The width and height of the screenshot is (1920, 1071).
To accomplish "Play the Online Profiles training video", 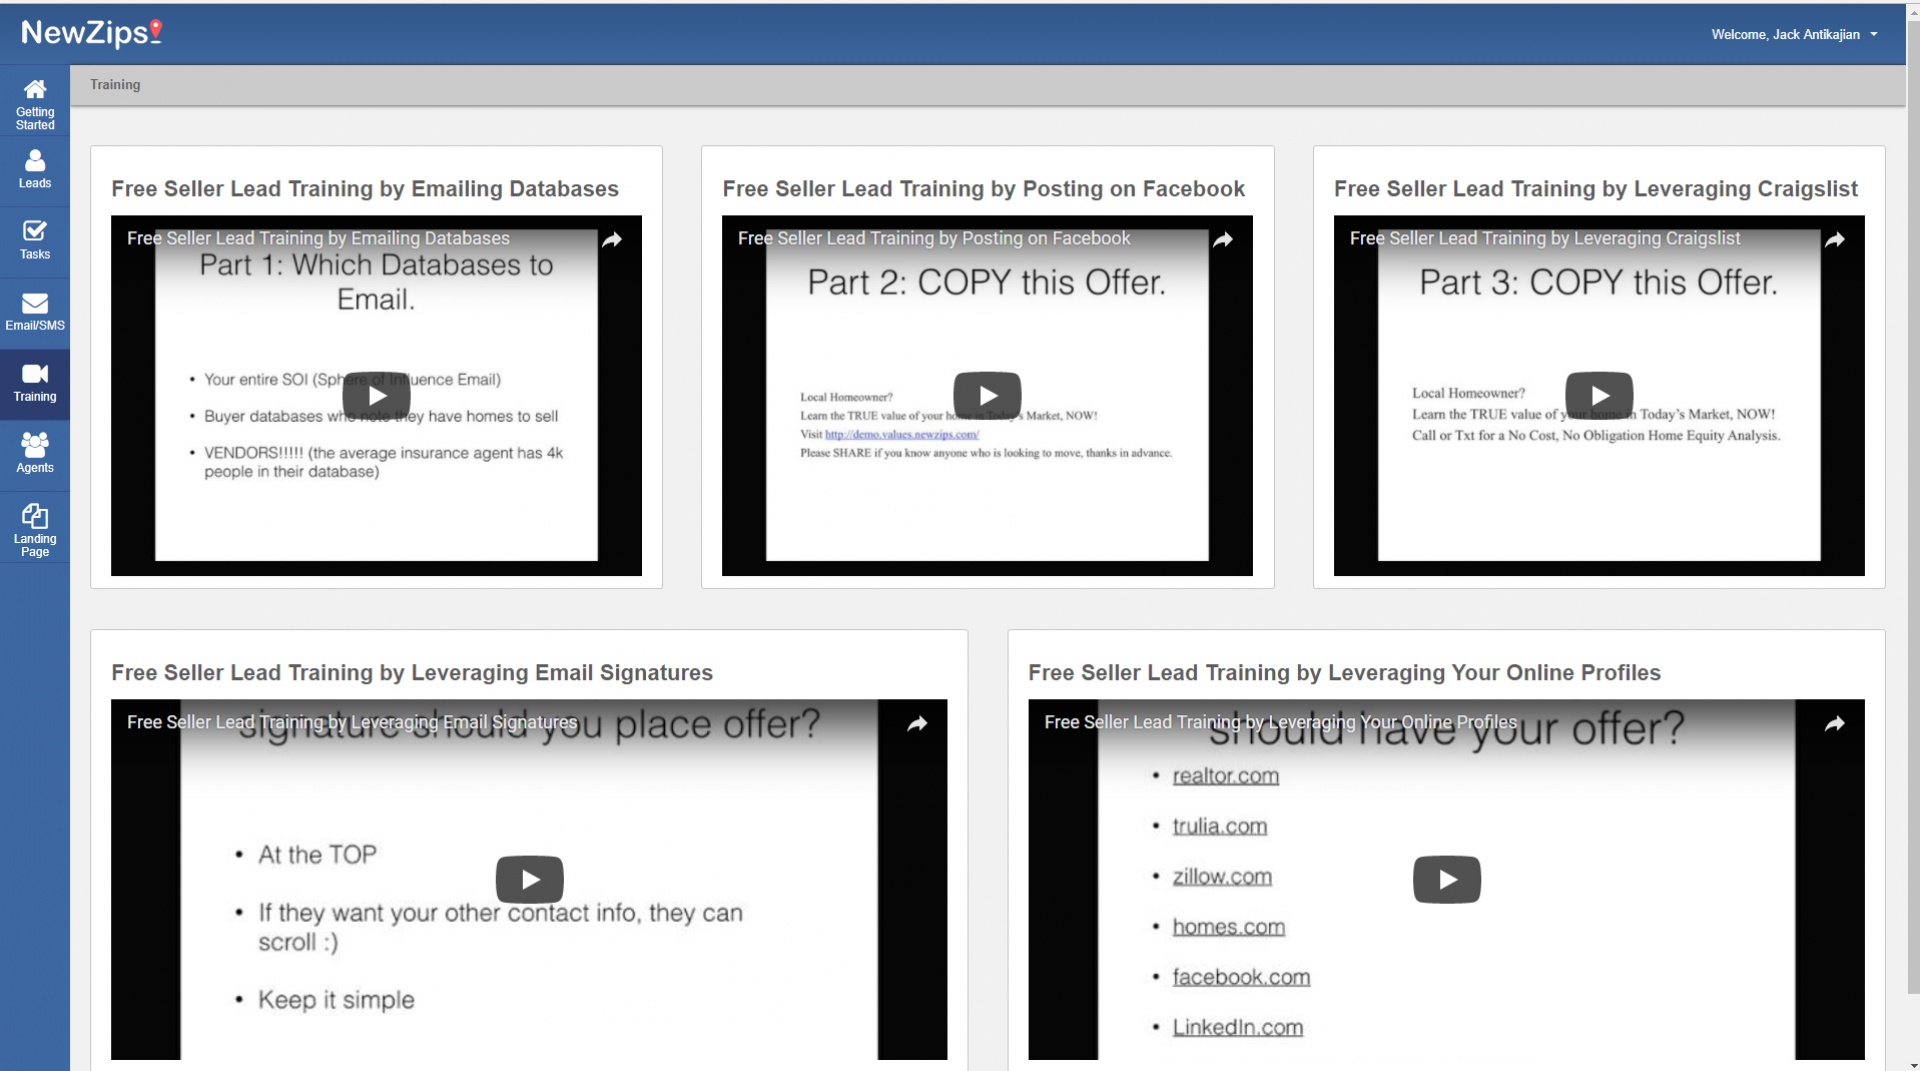I will (1446, 880).
